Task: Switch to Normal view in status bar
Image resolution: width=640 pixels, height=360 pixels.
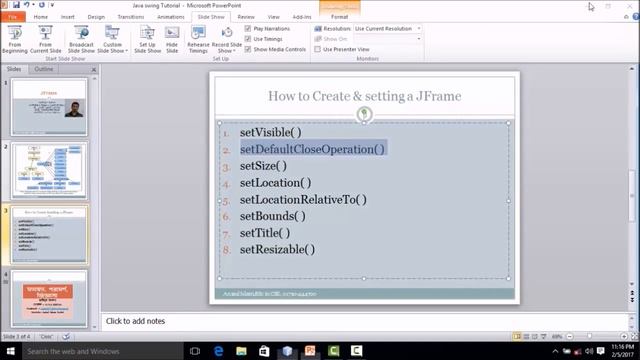Action: tap(517, 336)
